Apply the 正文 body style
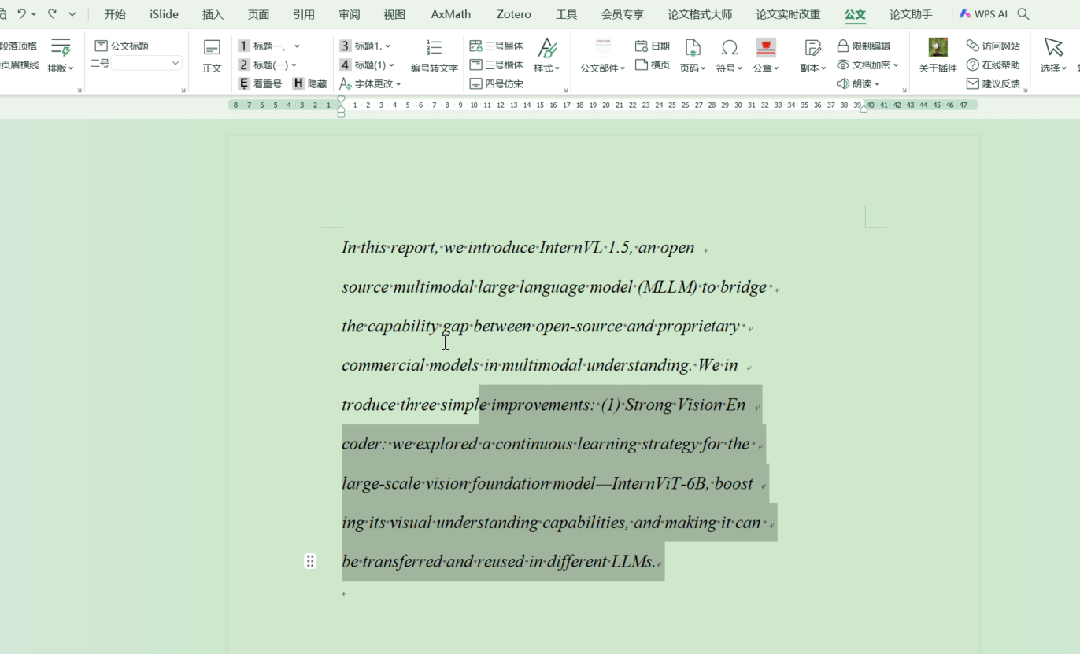Viewport: 1080px width, 654px height. [x=212, y=56]
